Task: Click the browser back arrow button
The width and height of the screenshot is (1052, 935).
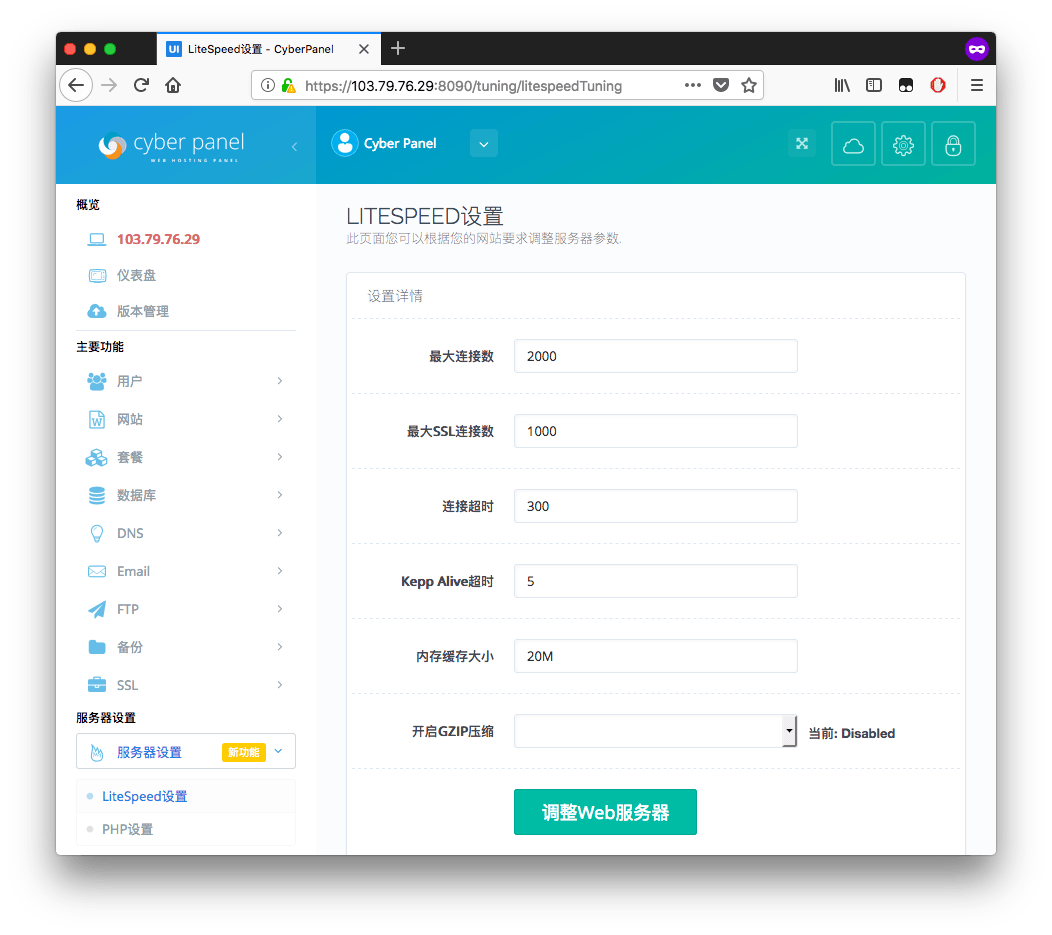Action: point(76,85)
